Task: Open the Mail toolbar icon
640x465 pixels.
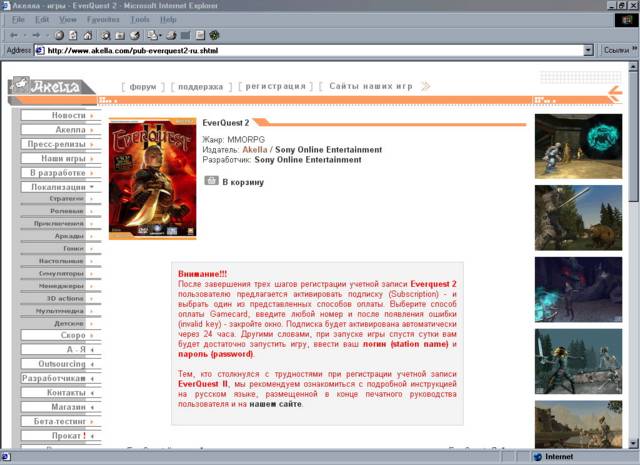Action: [x=152, y=36]
